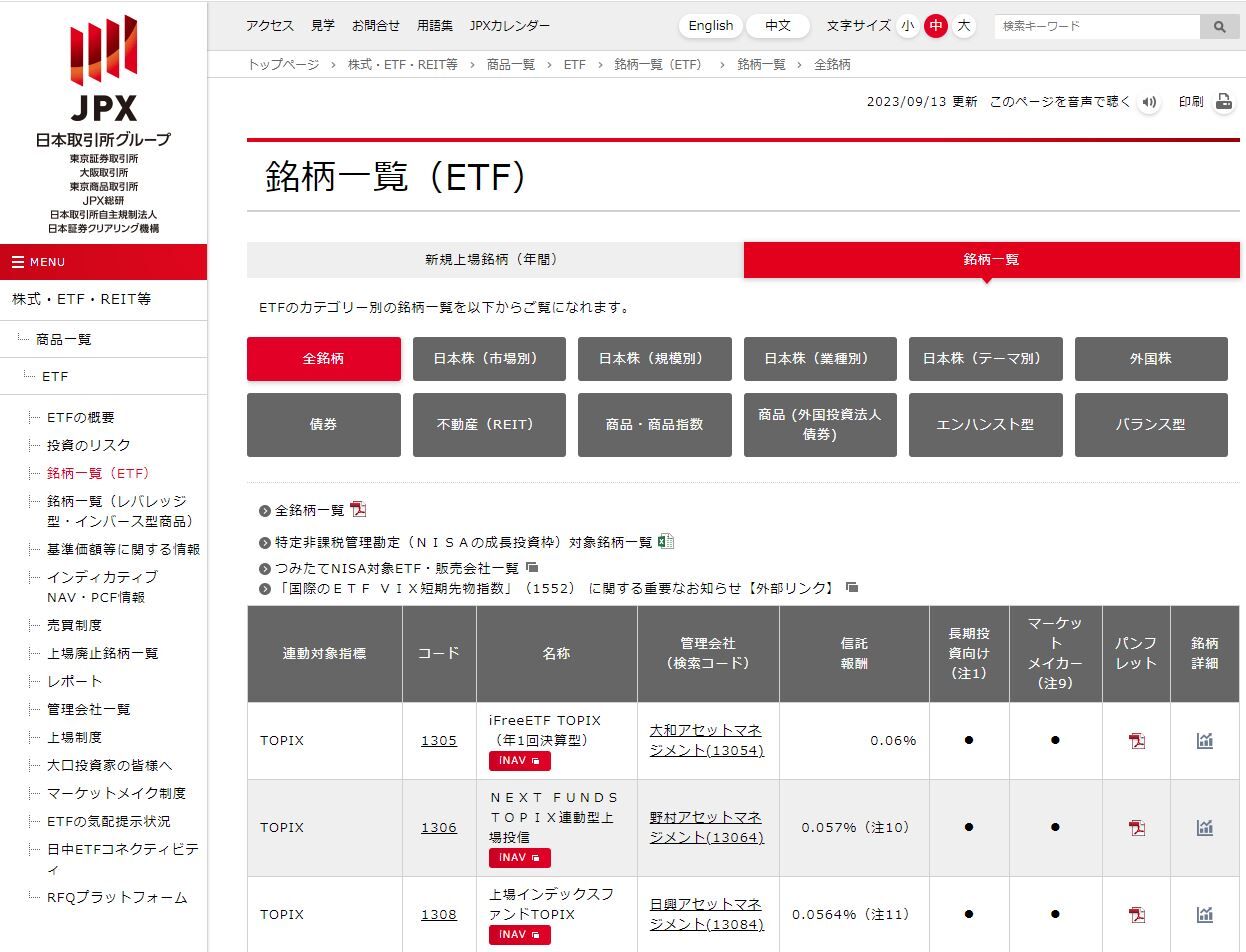This screenshot has height=952, width=1246.
Task: Open the NISA成長投資枠 Excel file icon
Action: click(666, 541)
